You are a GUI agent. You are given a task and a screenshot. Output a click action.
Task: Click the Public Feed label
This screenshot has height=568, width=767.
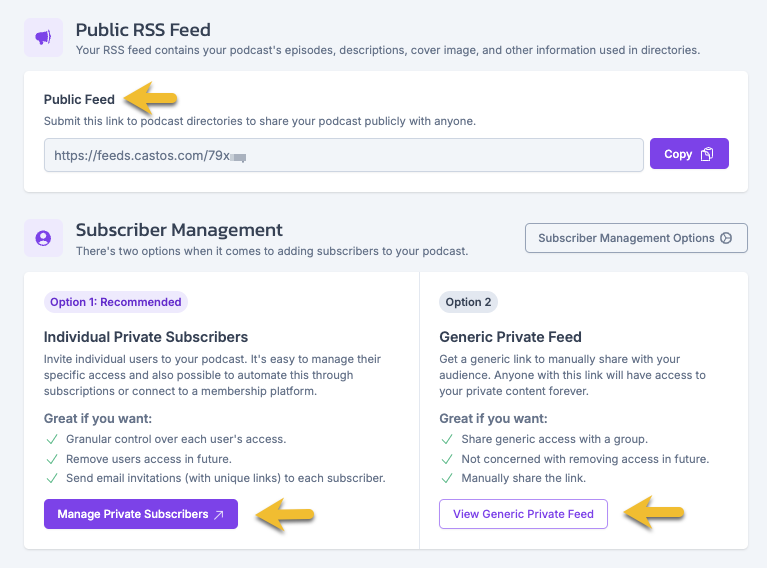tap(79, 99)
